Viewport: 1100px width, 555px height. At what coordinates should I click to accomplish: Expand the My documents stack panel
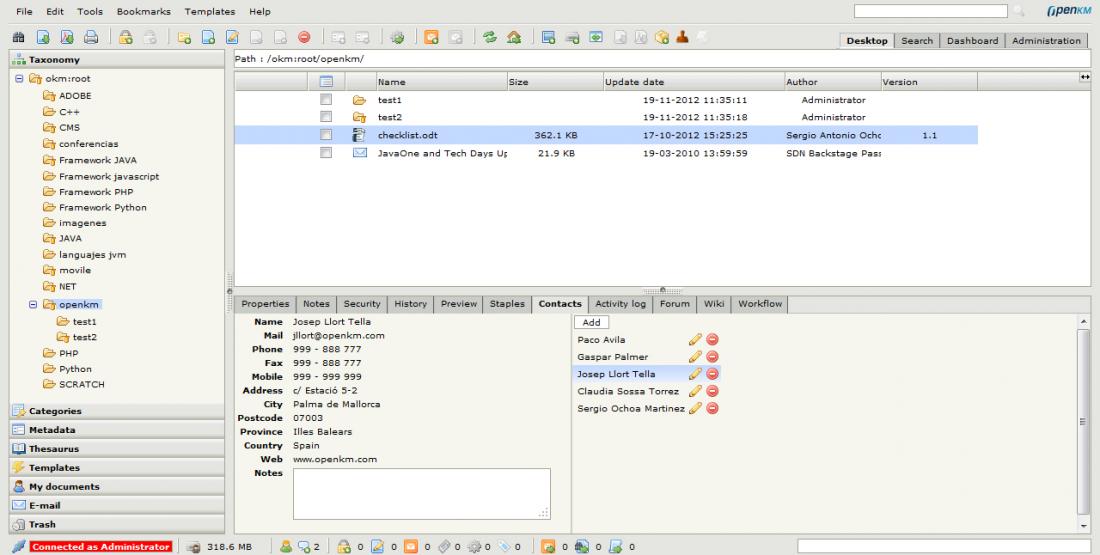tap(117, 487)
